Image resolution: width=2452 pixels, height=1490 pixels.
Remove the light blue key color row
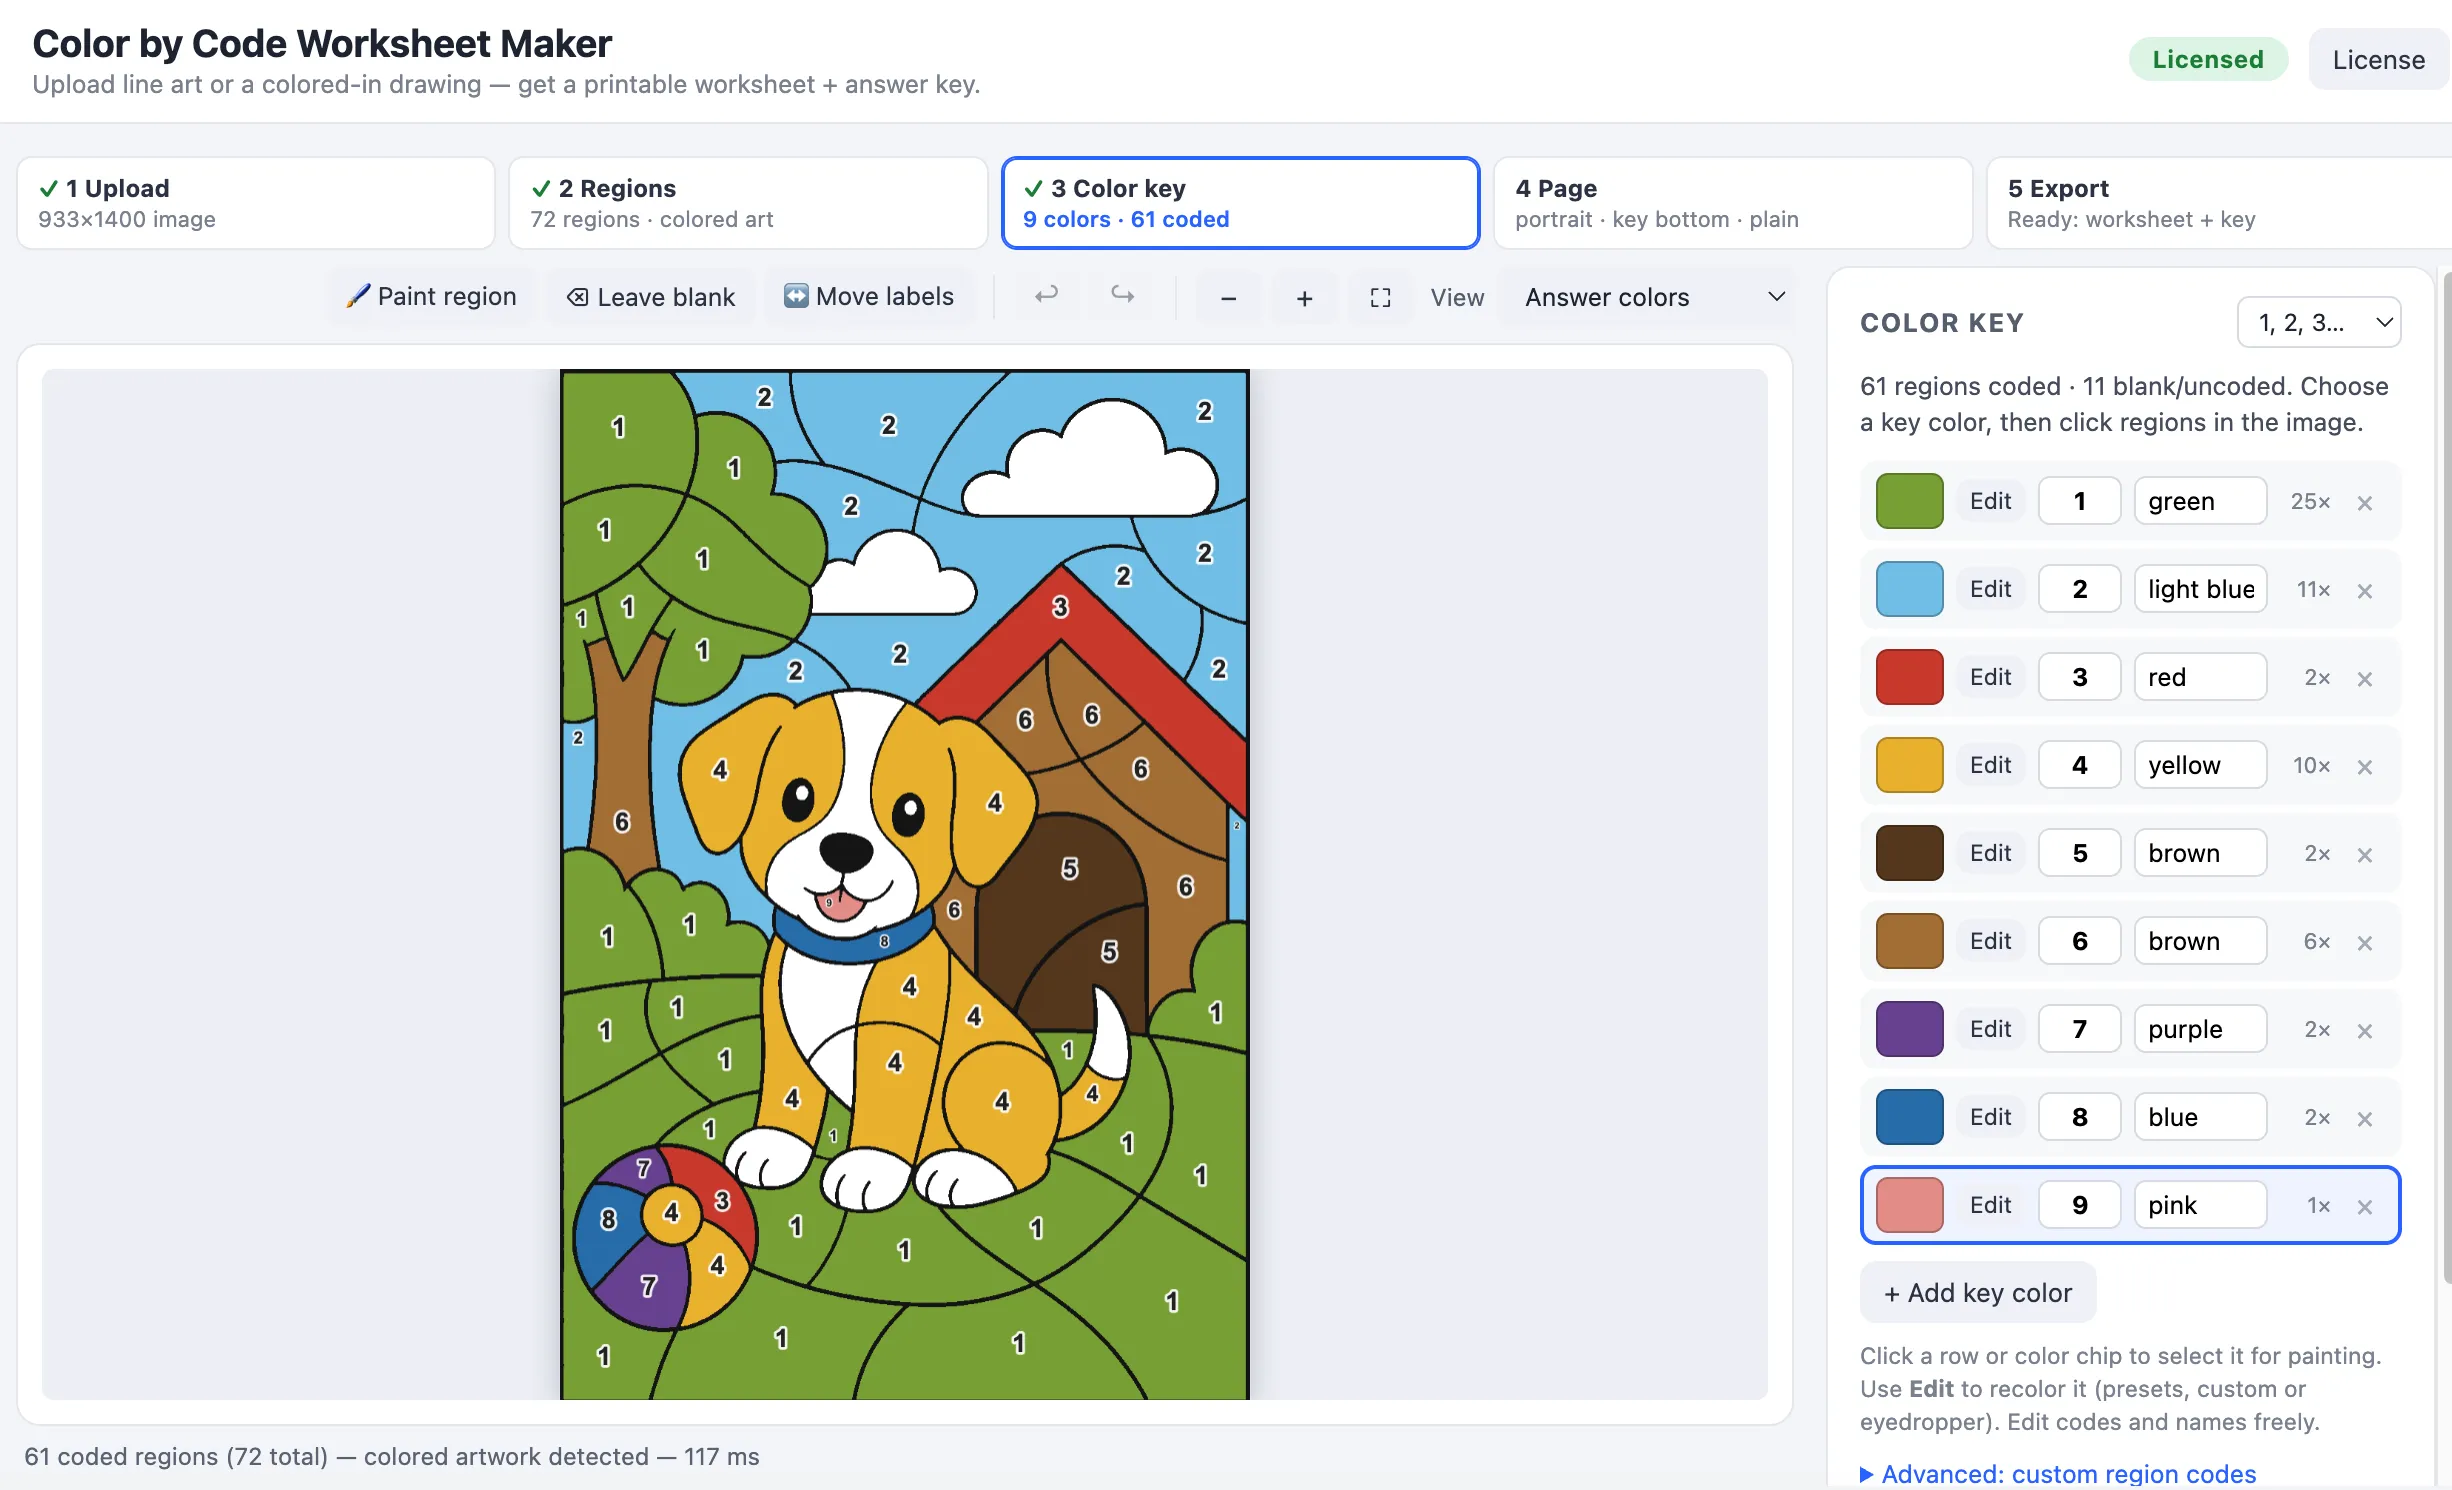click(2365, 591)
